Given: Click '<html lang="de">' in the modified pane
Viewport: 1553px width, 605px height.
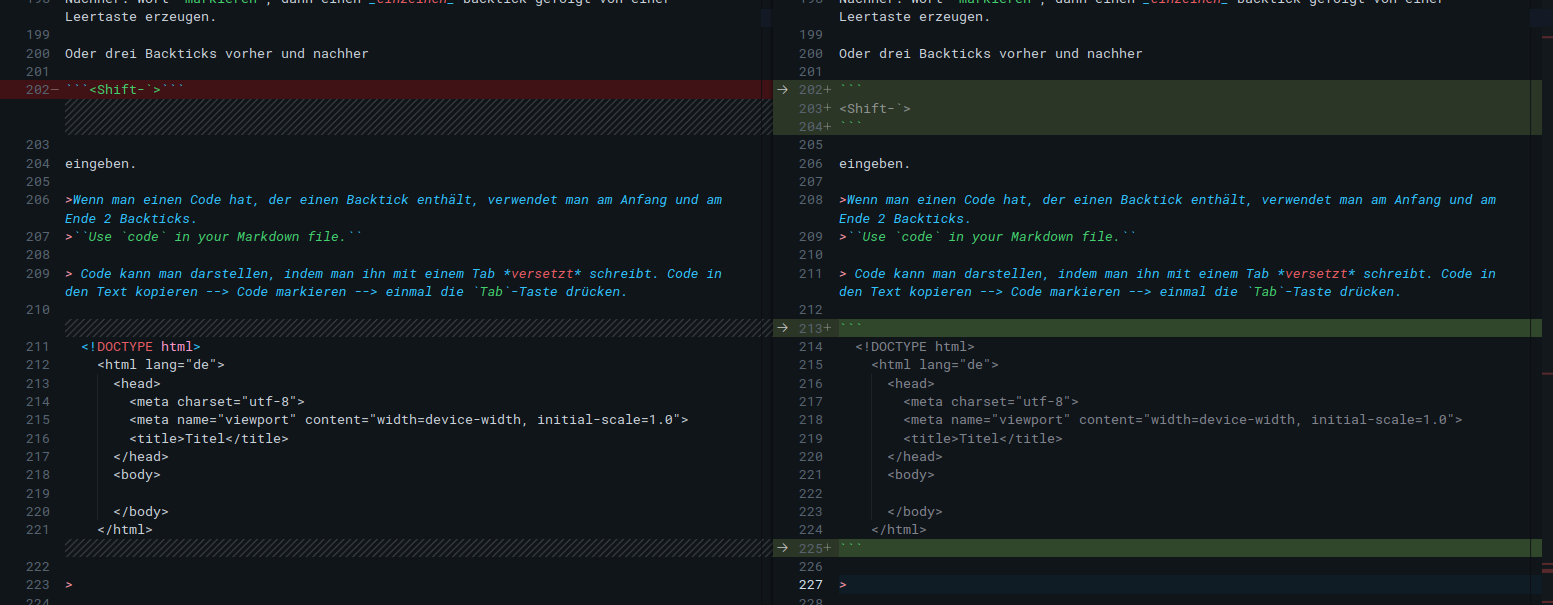Looking at the screenshot, I should [x=935, y=365].
